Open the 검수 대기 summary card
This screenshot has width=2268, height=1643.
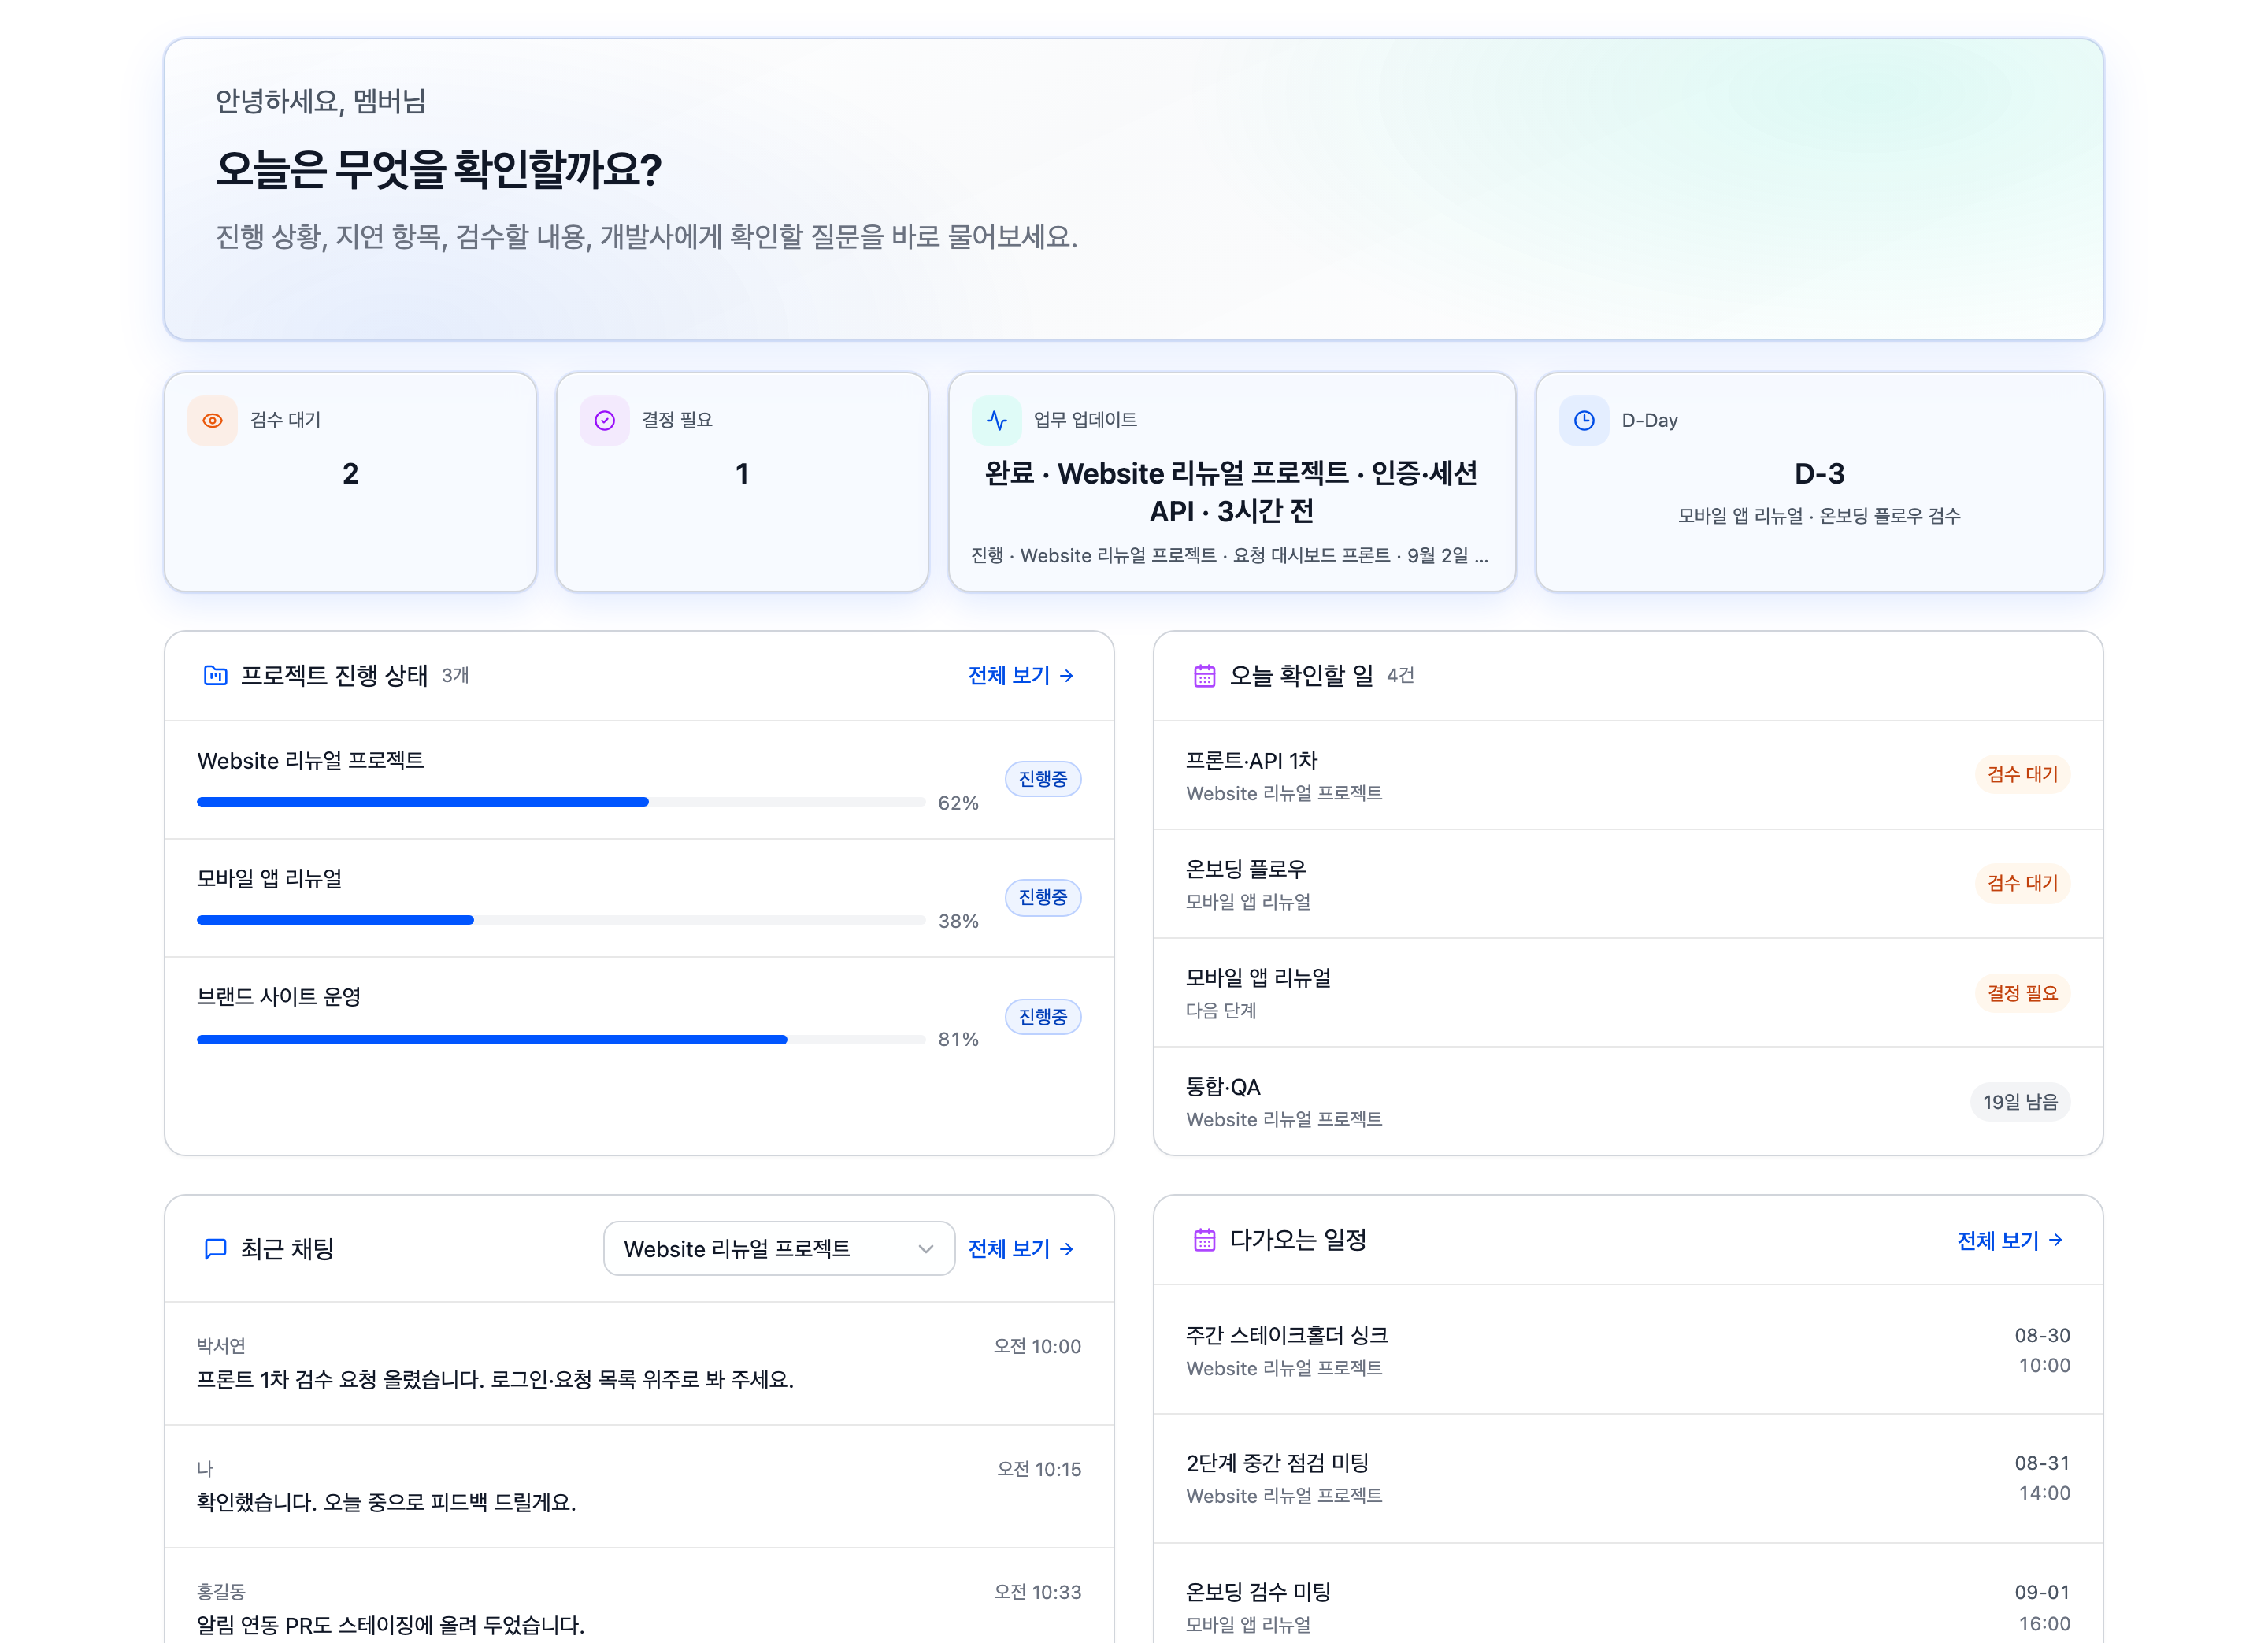click(x=350, y=482)
